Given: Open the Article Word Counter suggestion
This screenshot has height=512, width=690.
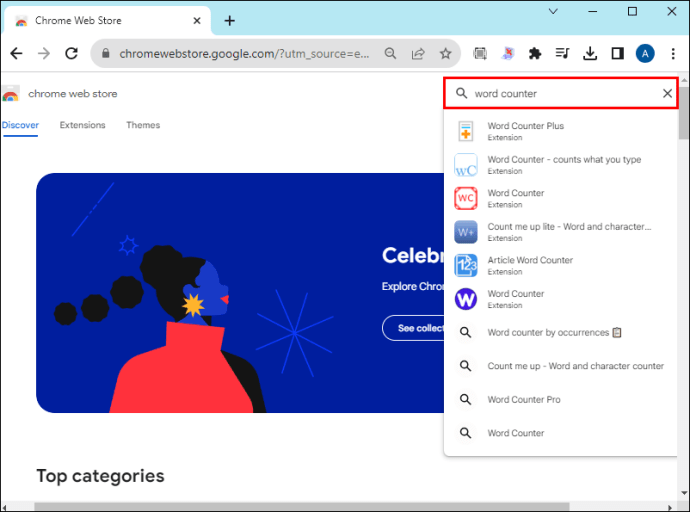Looking at the screenshot, I should [x=561, y=265].
